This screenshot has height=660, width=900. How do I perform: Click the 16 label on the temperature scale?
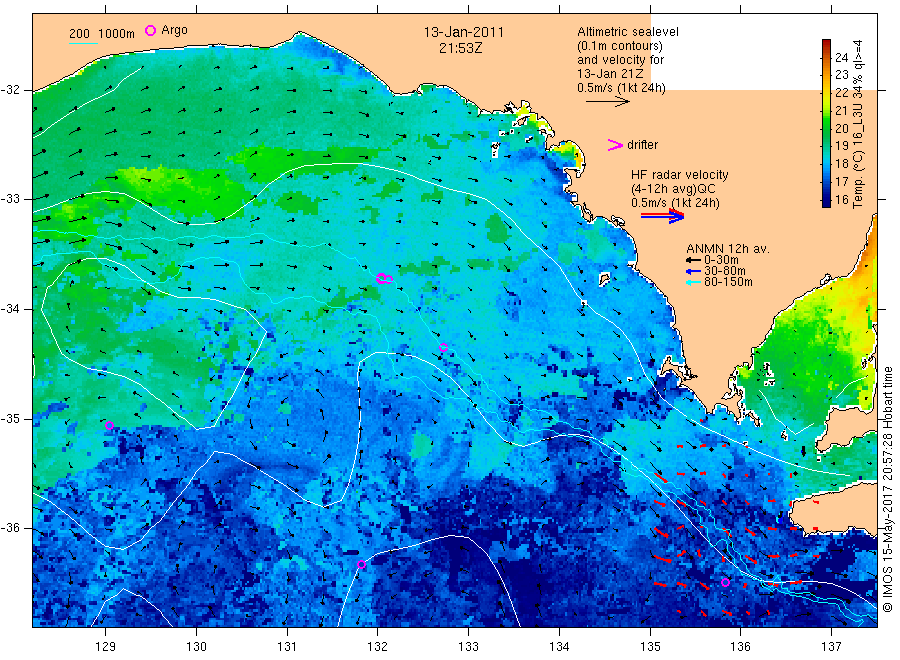841,200
